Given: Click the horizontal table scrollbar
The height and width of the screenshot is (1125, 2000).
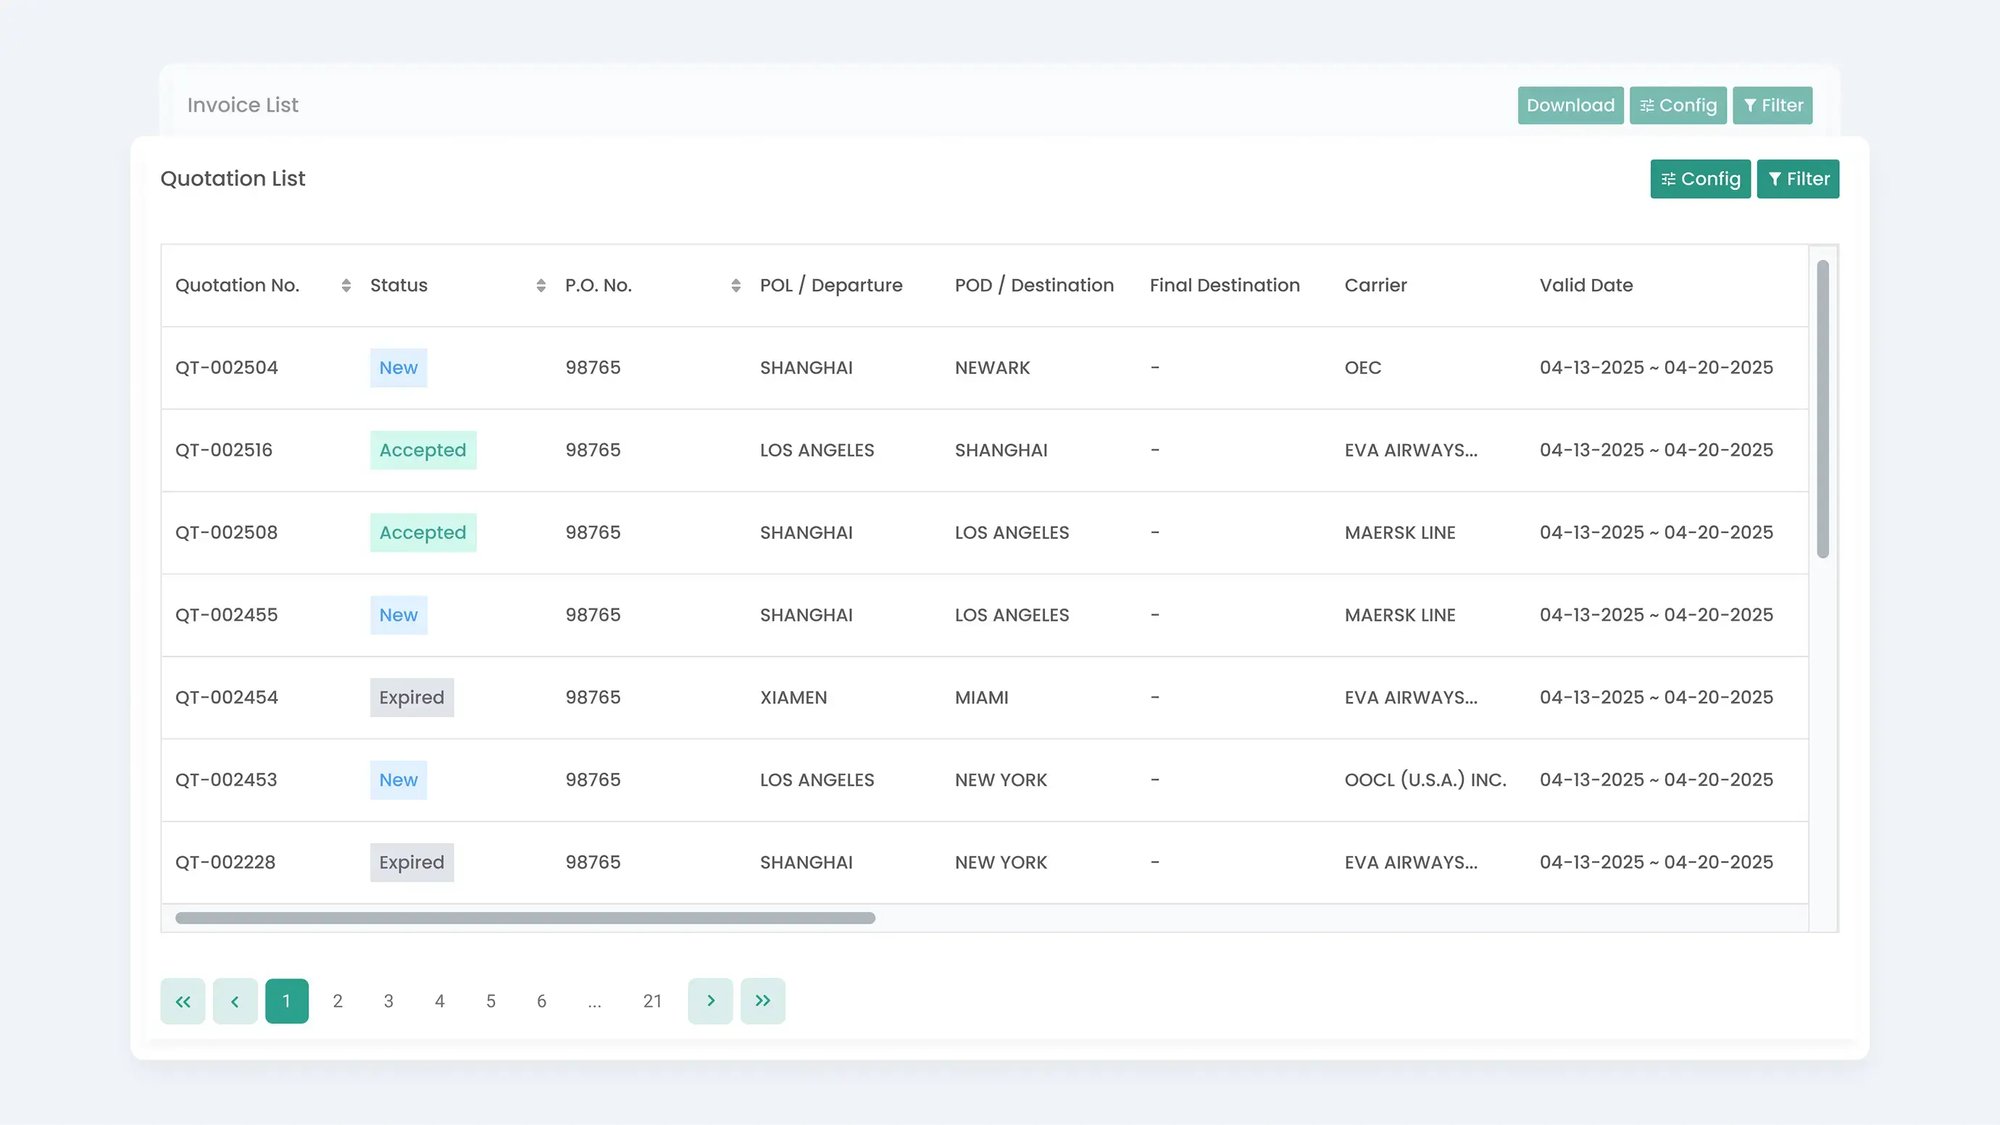Looking at the screenshot, I should point(525,918).
